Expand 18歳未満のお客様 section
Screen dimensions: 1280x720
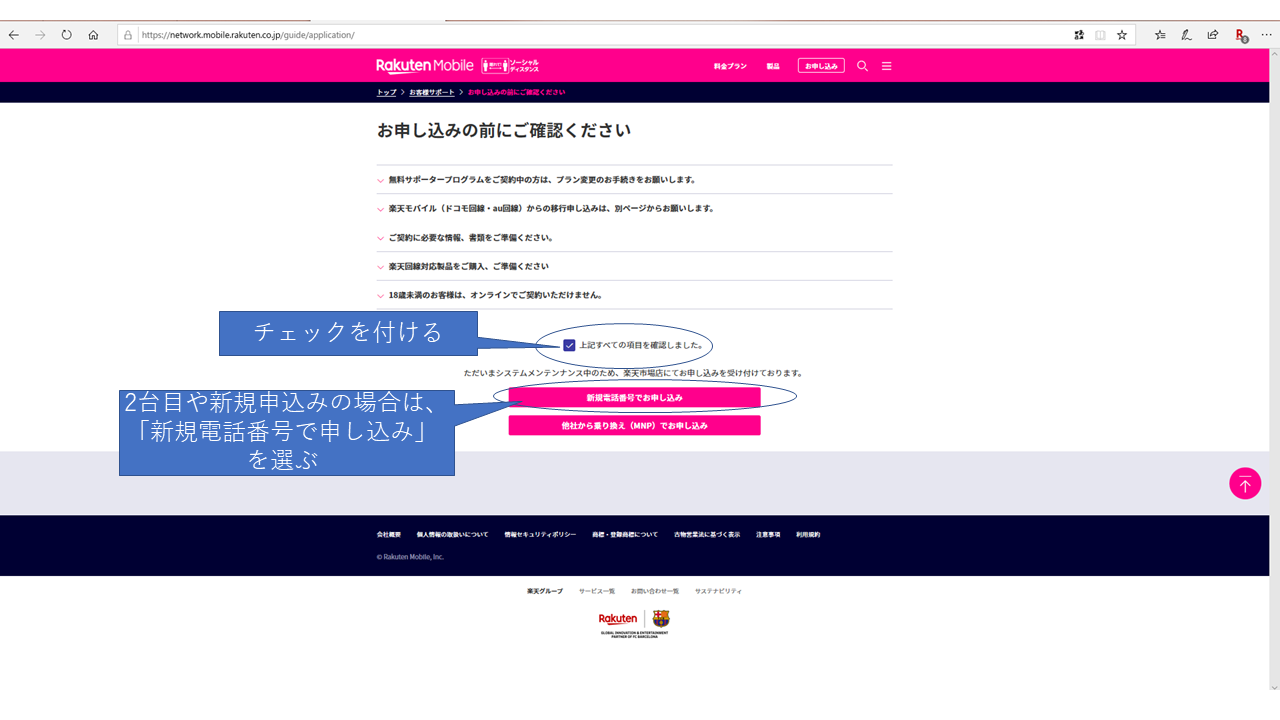[634, 295]
